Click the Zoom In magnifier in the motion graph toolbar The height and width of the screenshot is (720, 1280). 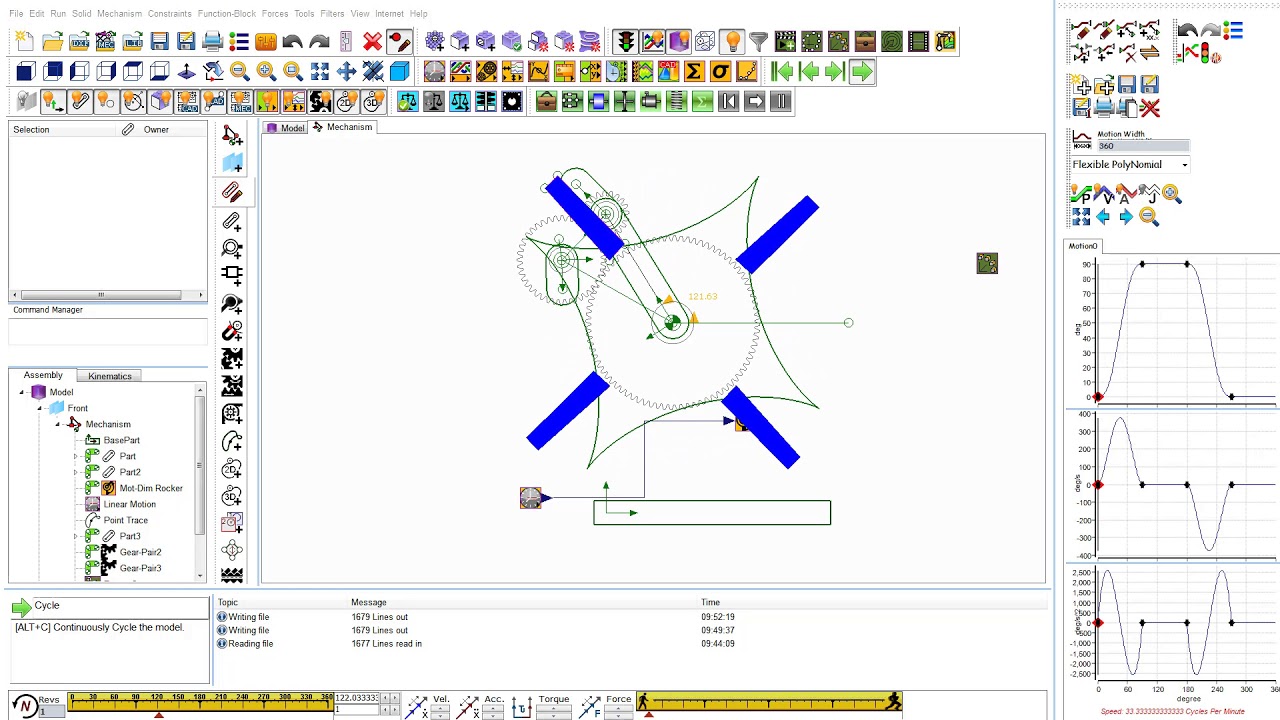click(x=1171, y=194)
